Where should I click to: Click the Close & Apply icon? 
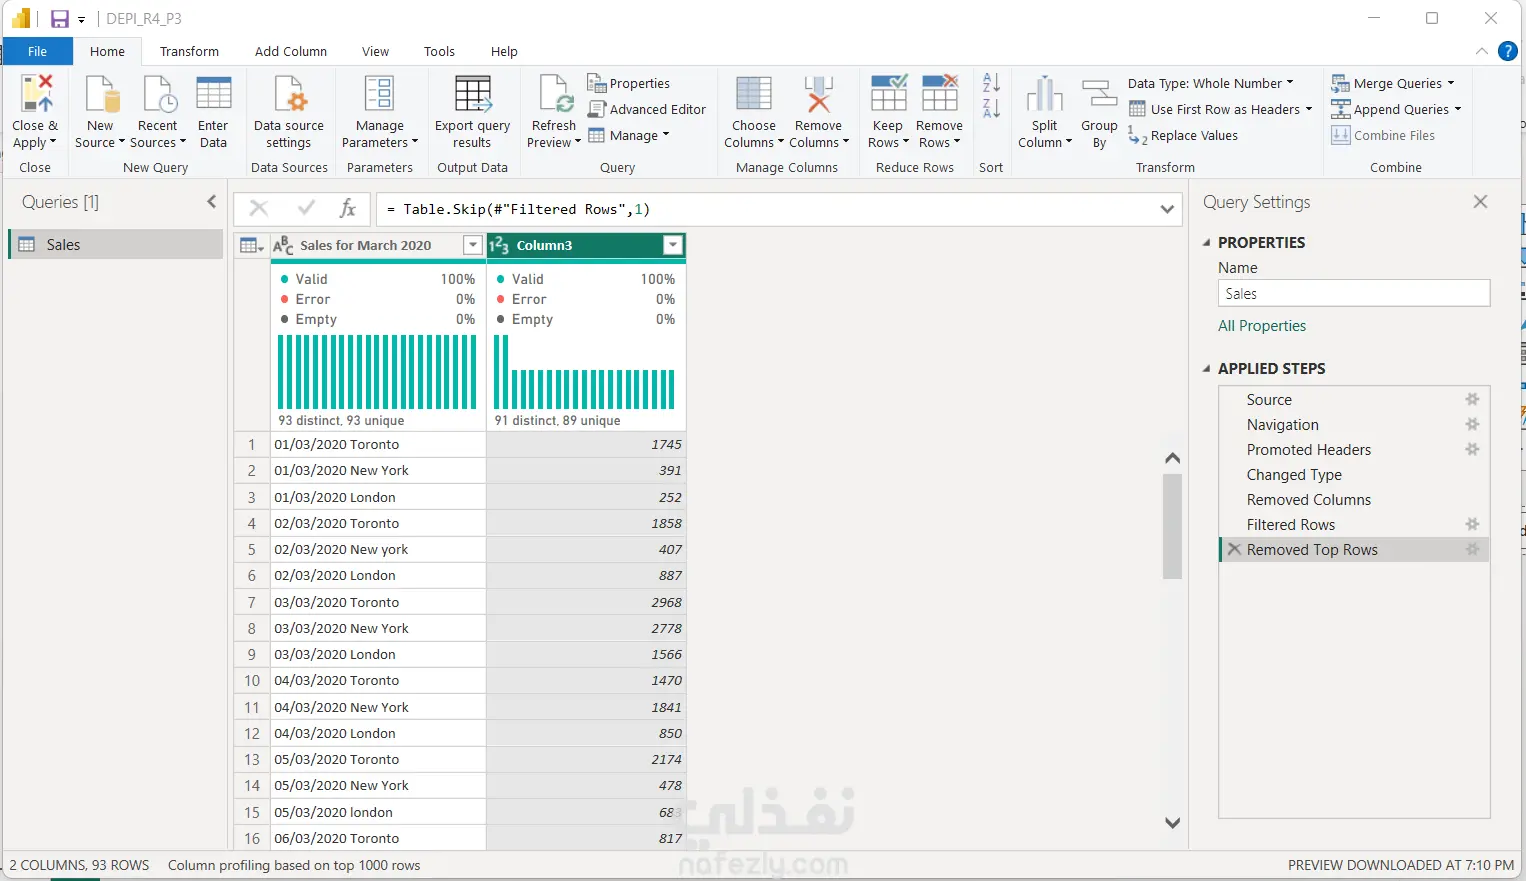36,94
